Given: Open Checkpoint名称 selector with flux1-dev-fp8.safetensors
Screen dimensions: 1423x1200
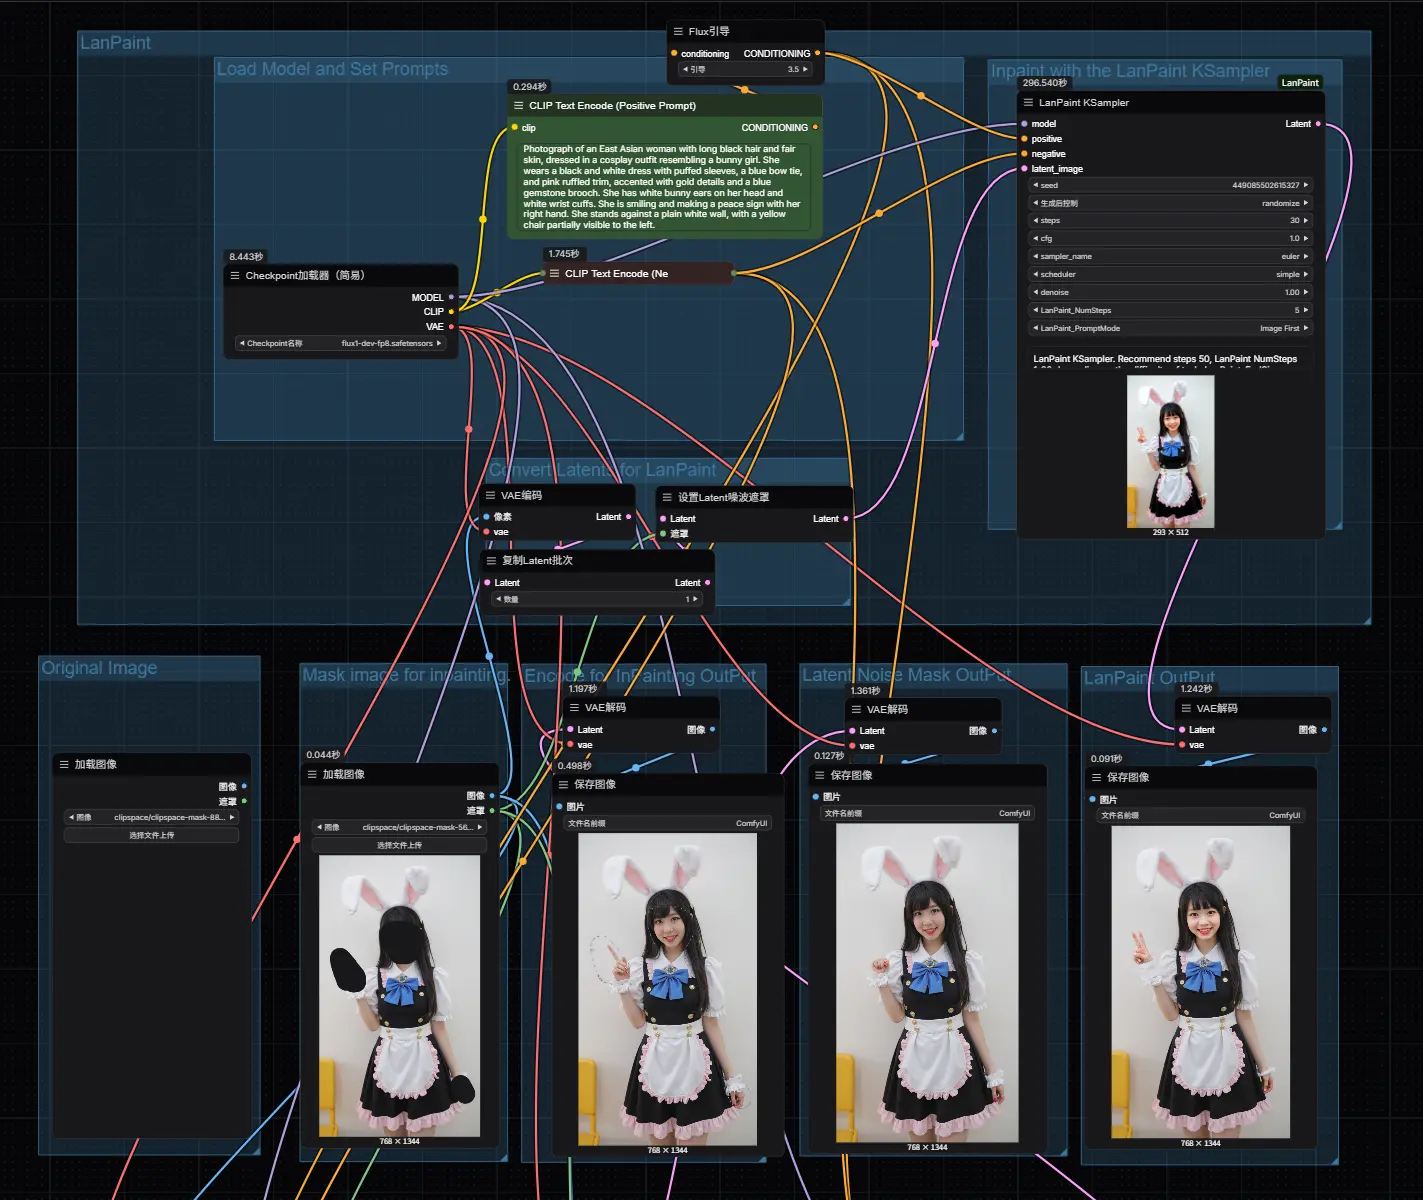Looking at the screenshot, I should point(339,344).
